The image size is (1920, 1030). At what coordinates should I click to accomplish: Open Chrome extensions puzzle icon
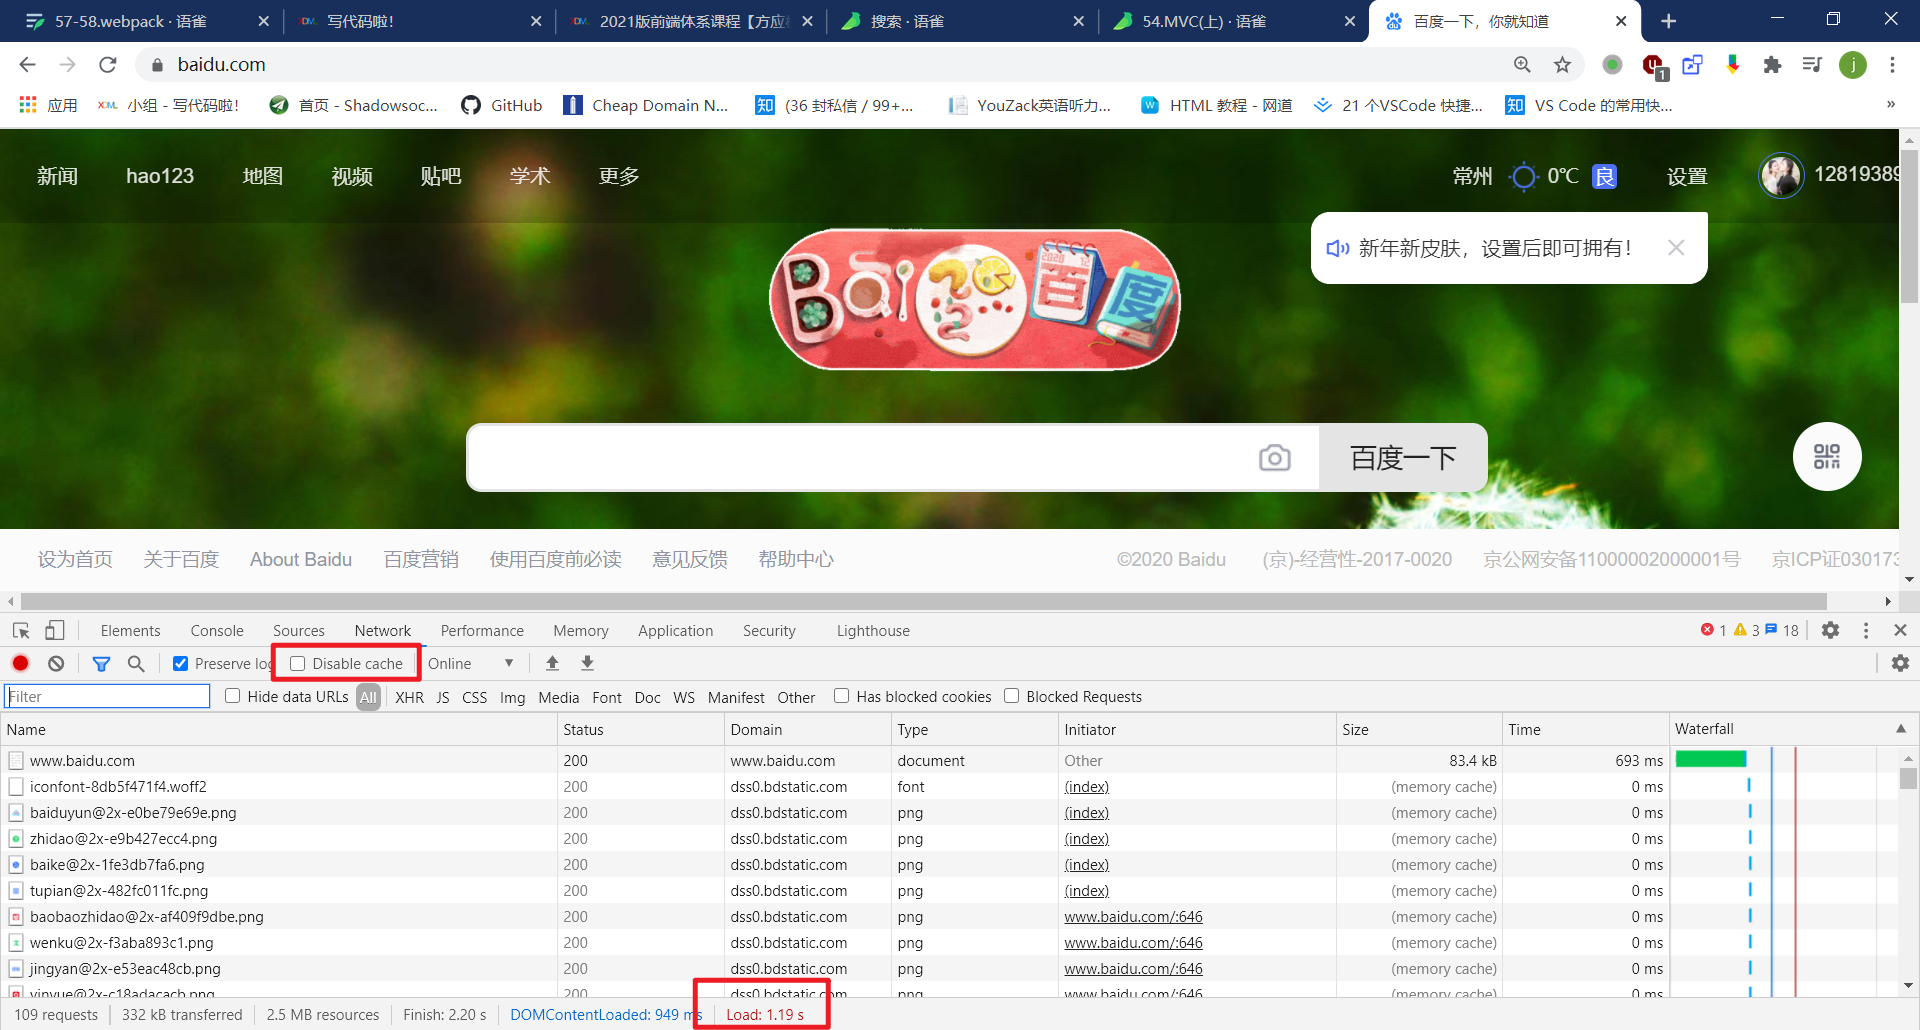[1772, 65]
